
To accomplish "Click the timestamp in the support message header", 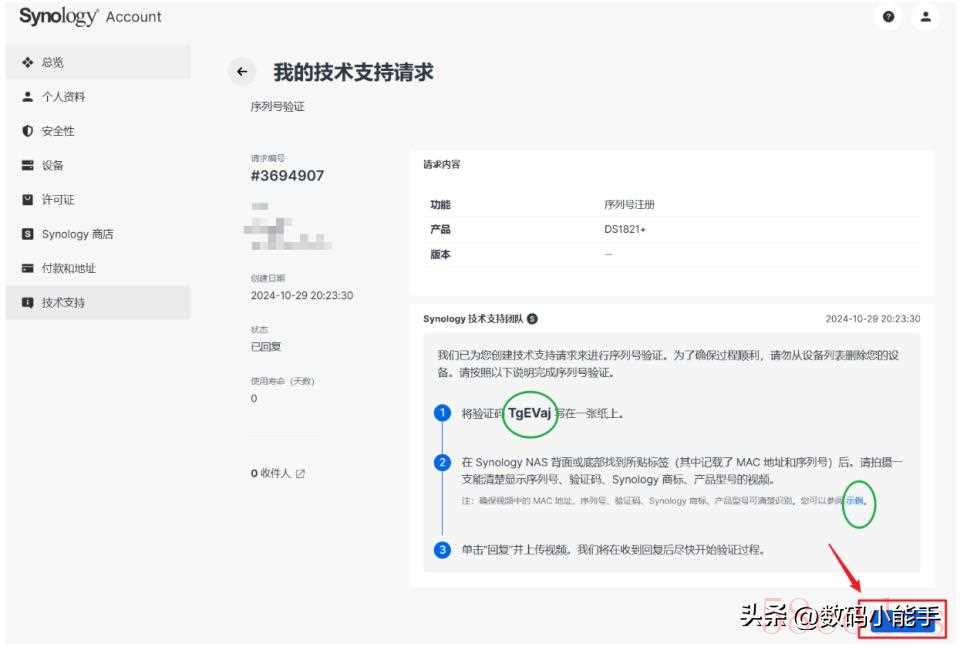I will [872, 318].
